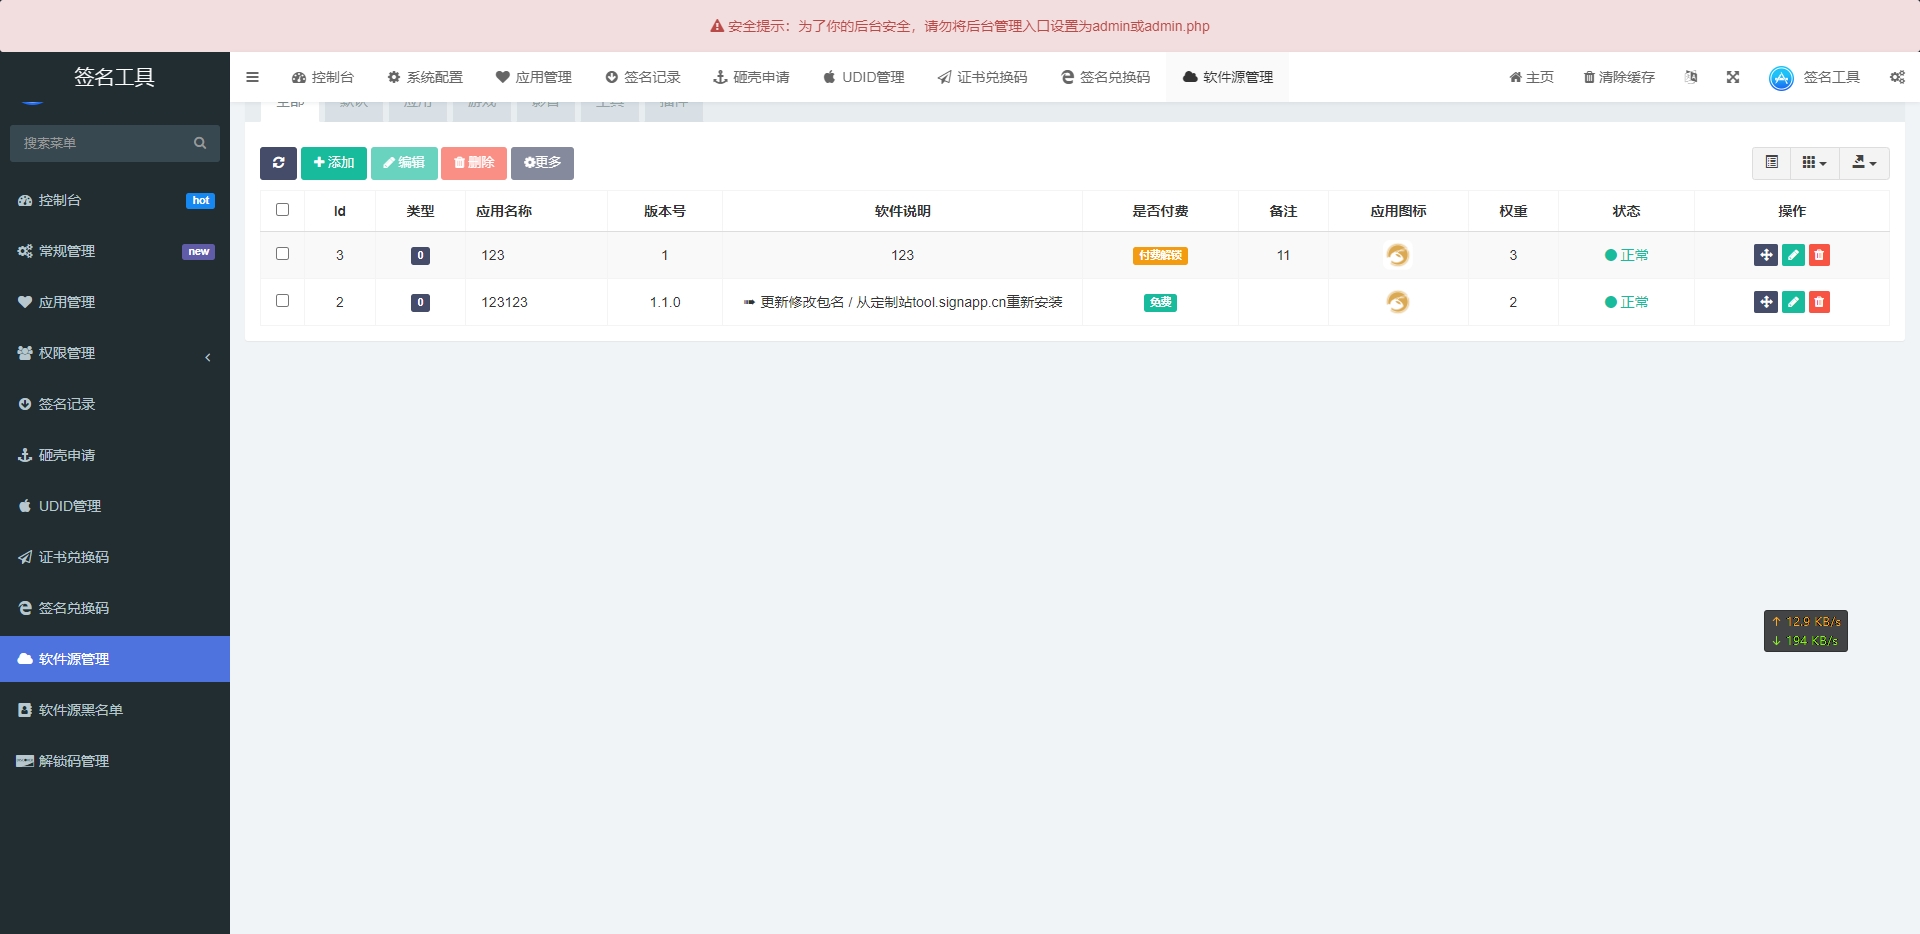Screen dimensions: 1920x934
Task: Open the 签名记录 tab in top navigation
Action: [643, 77]
